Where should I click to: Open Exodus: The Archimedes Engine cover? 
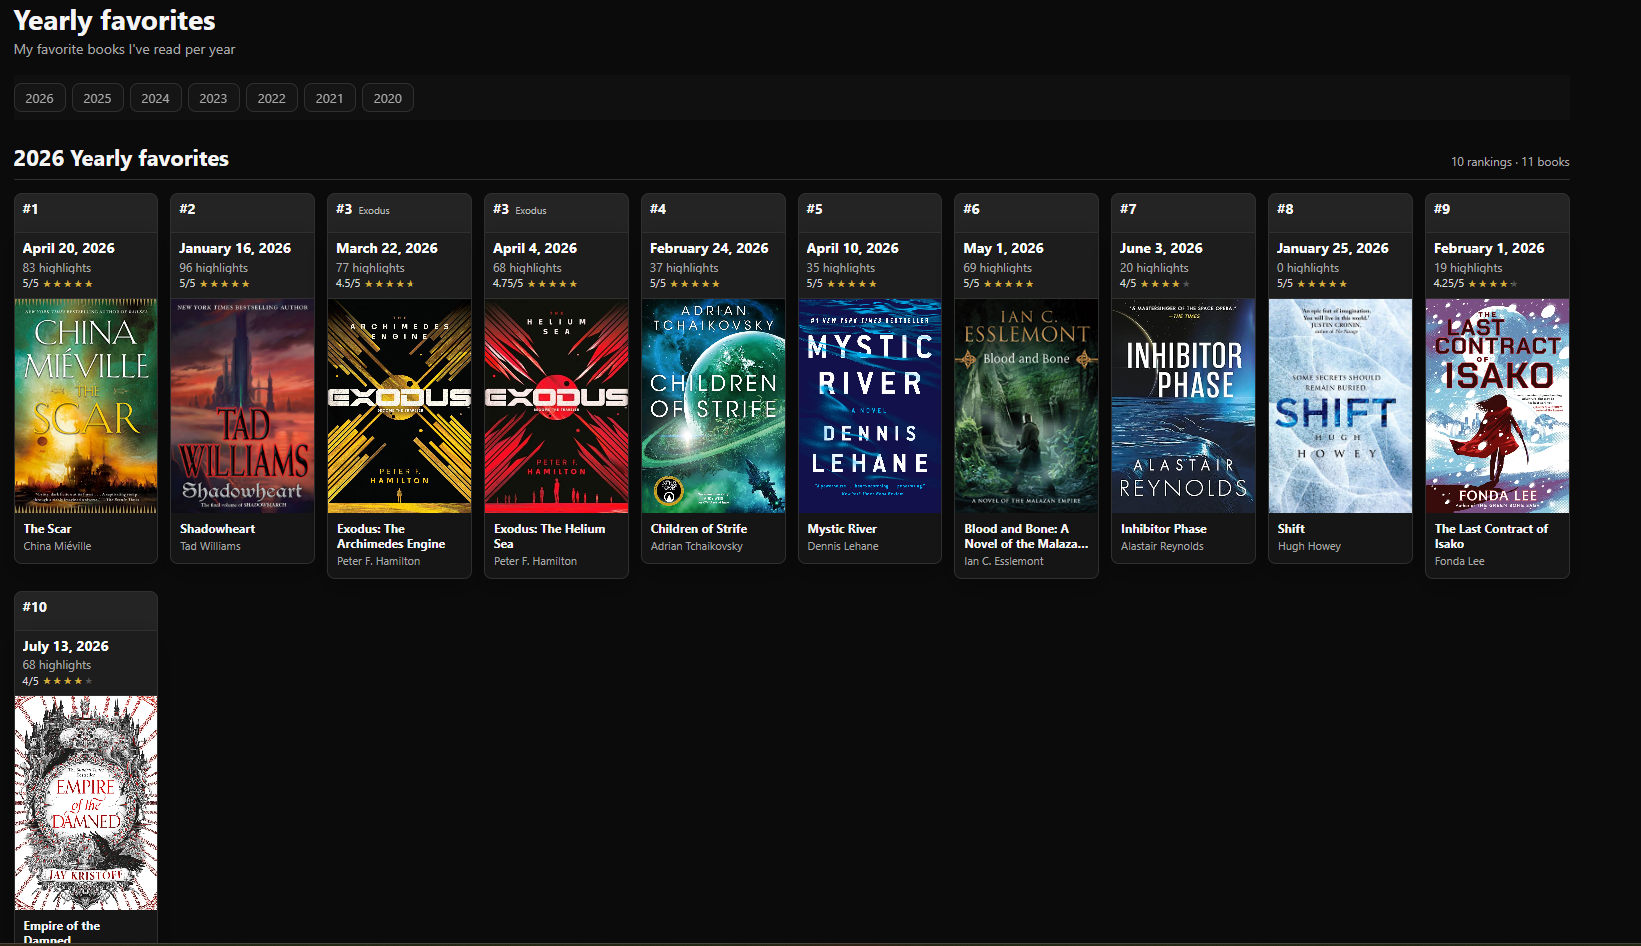click(x=400, y=406)
